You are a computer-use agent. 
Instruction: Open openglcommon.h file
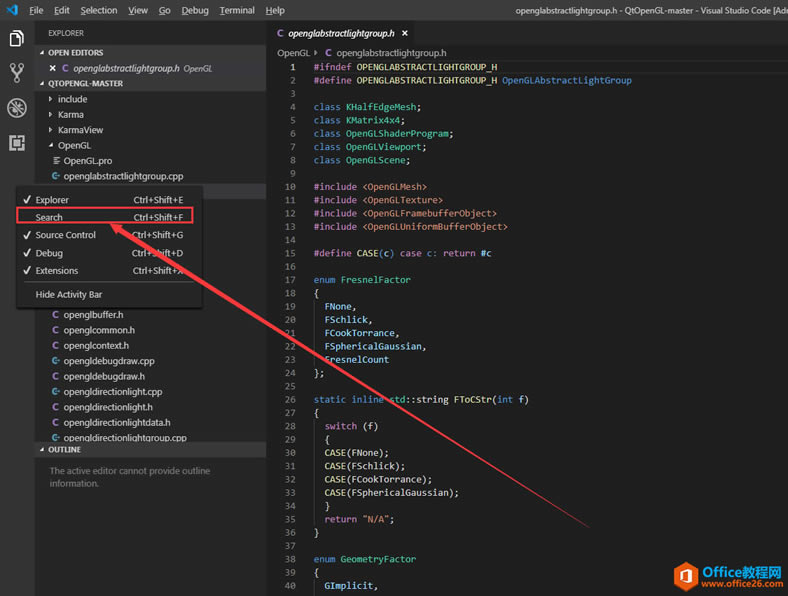pyautogui.click(x=99, y=330)
